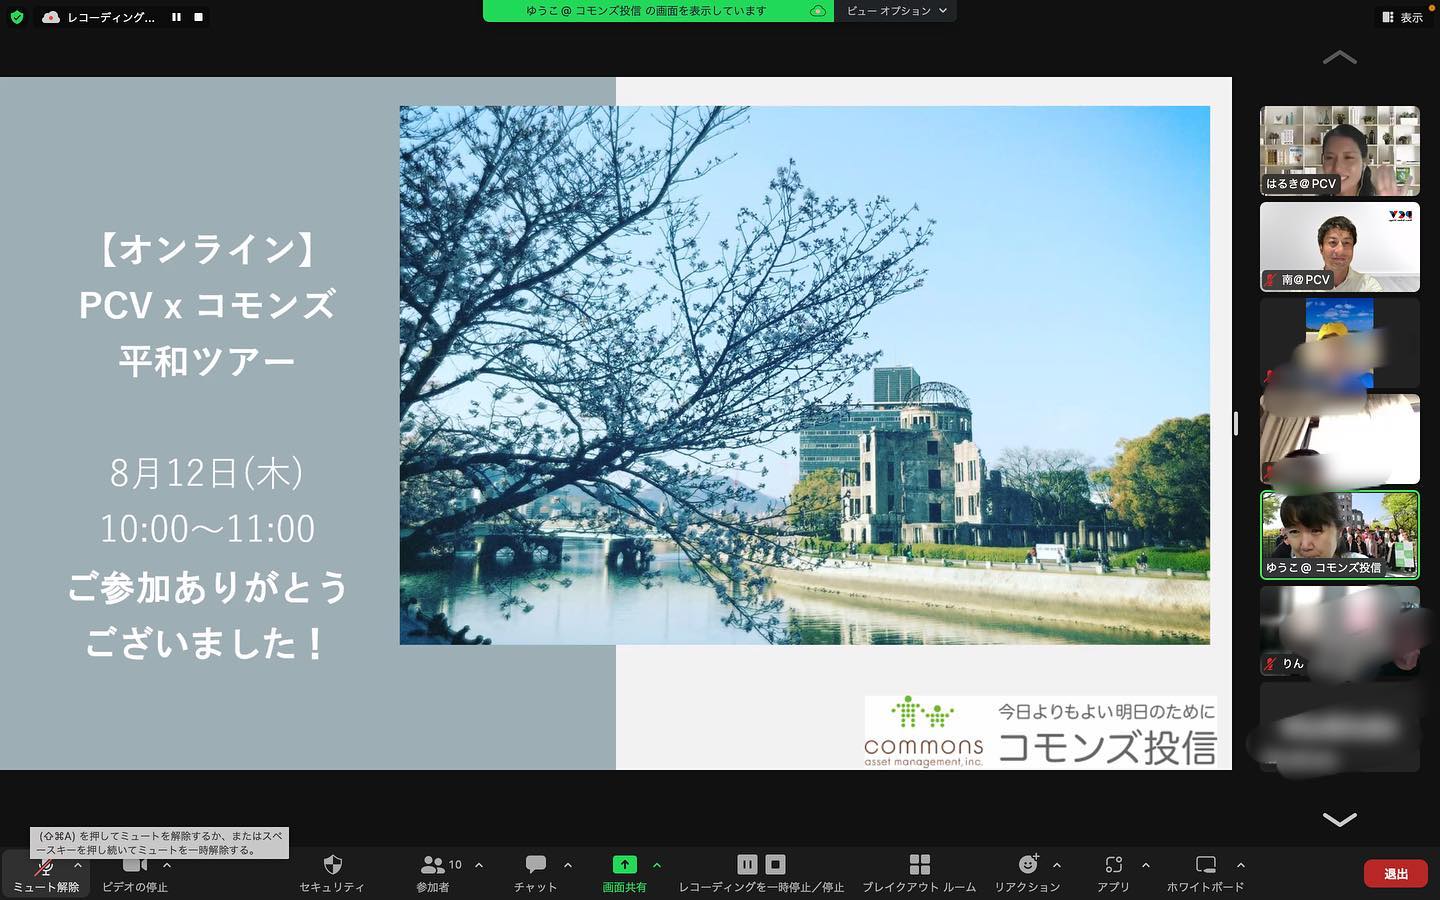Open the ホワイトボード whiteboard icon
Viewport: 1440px width, 900px height.
[x=1205, y=865]
